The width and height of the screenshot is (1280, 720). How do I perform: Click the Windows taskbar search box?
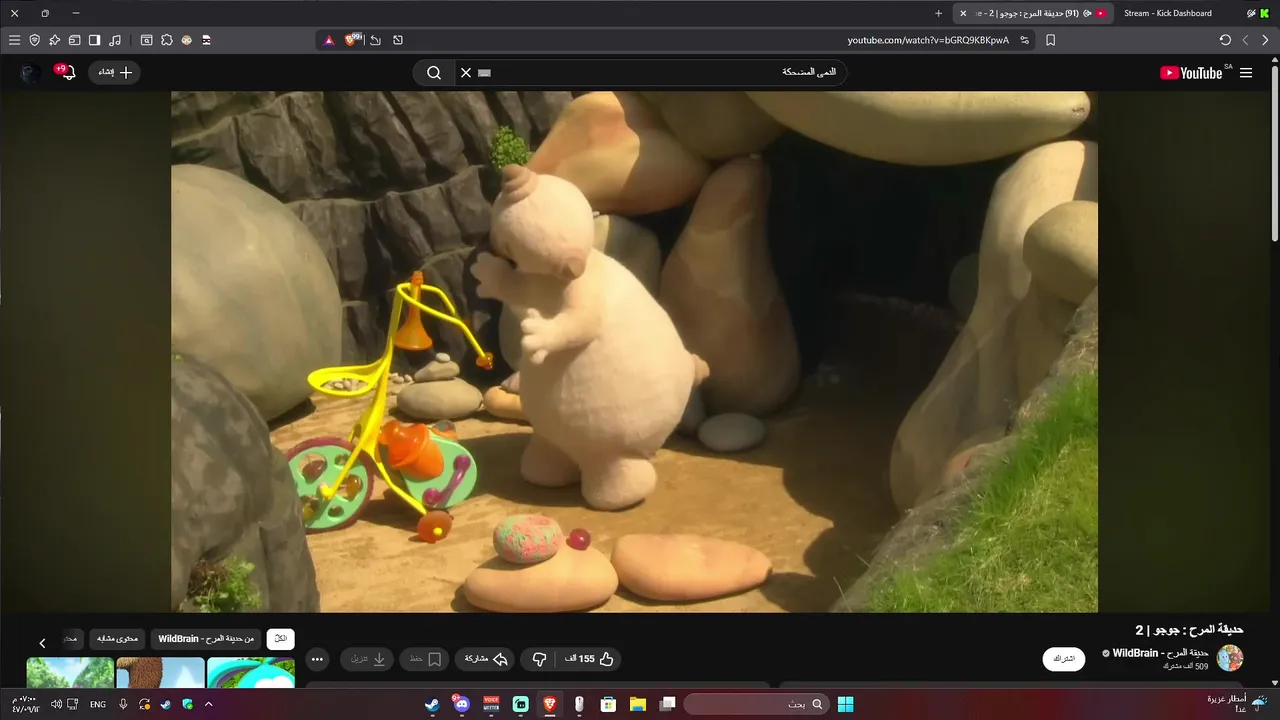tap(755, 704)
